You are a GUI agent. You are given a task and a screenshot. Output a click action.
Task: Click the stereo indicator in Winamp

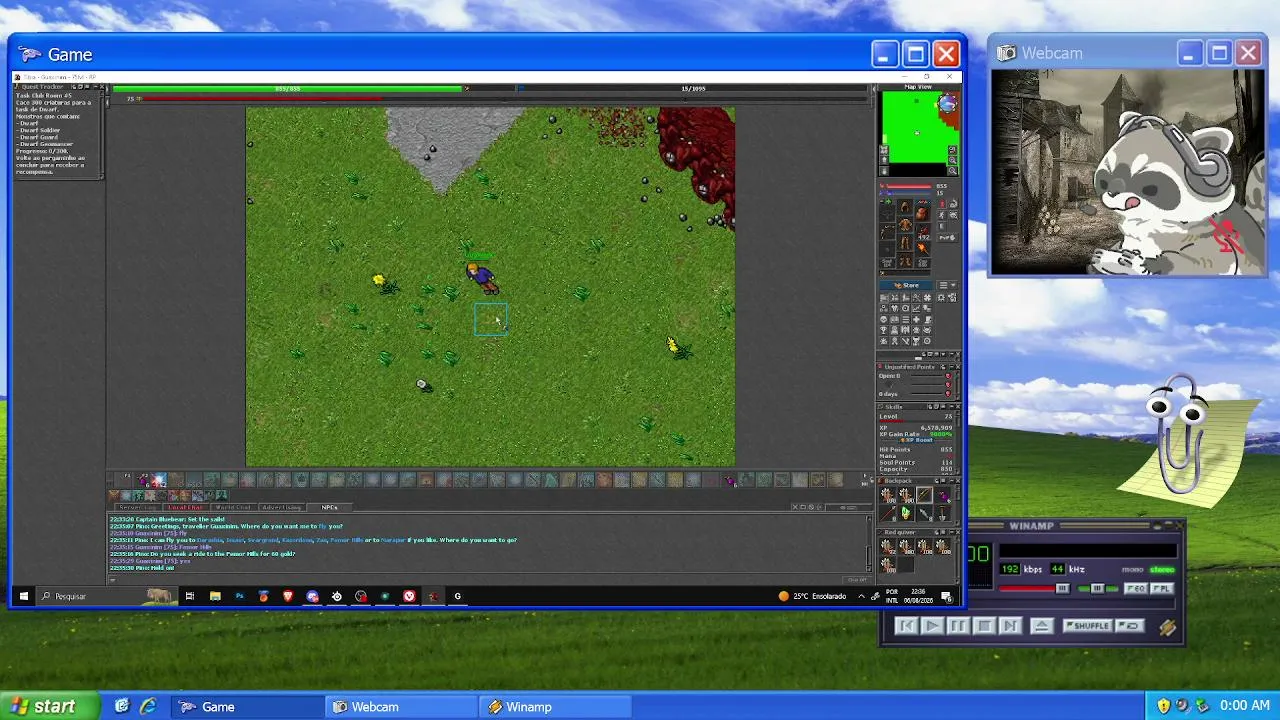(1162, 569)
